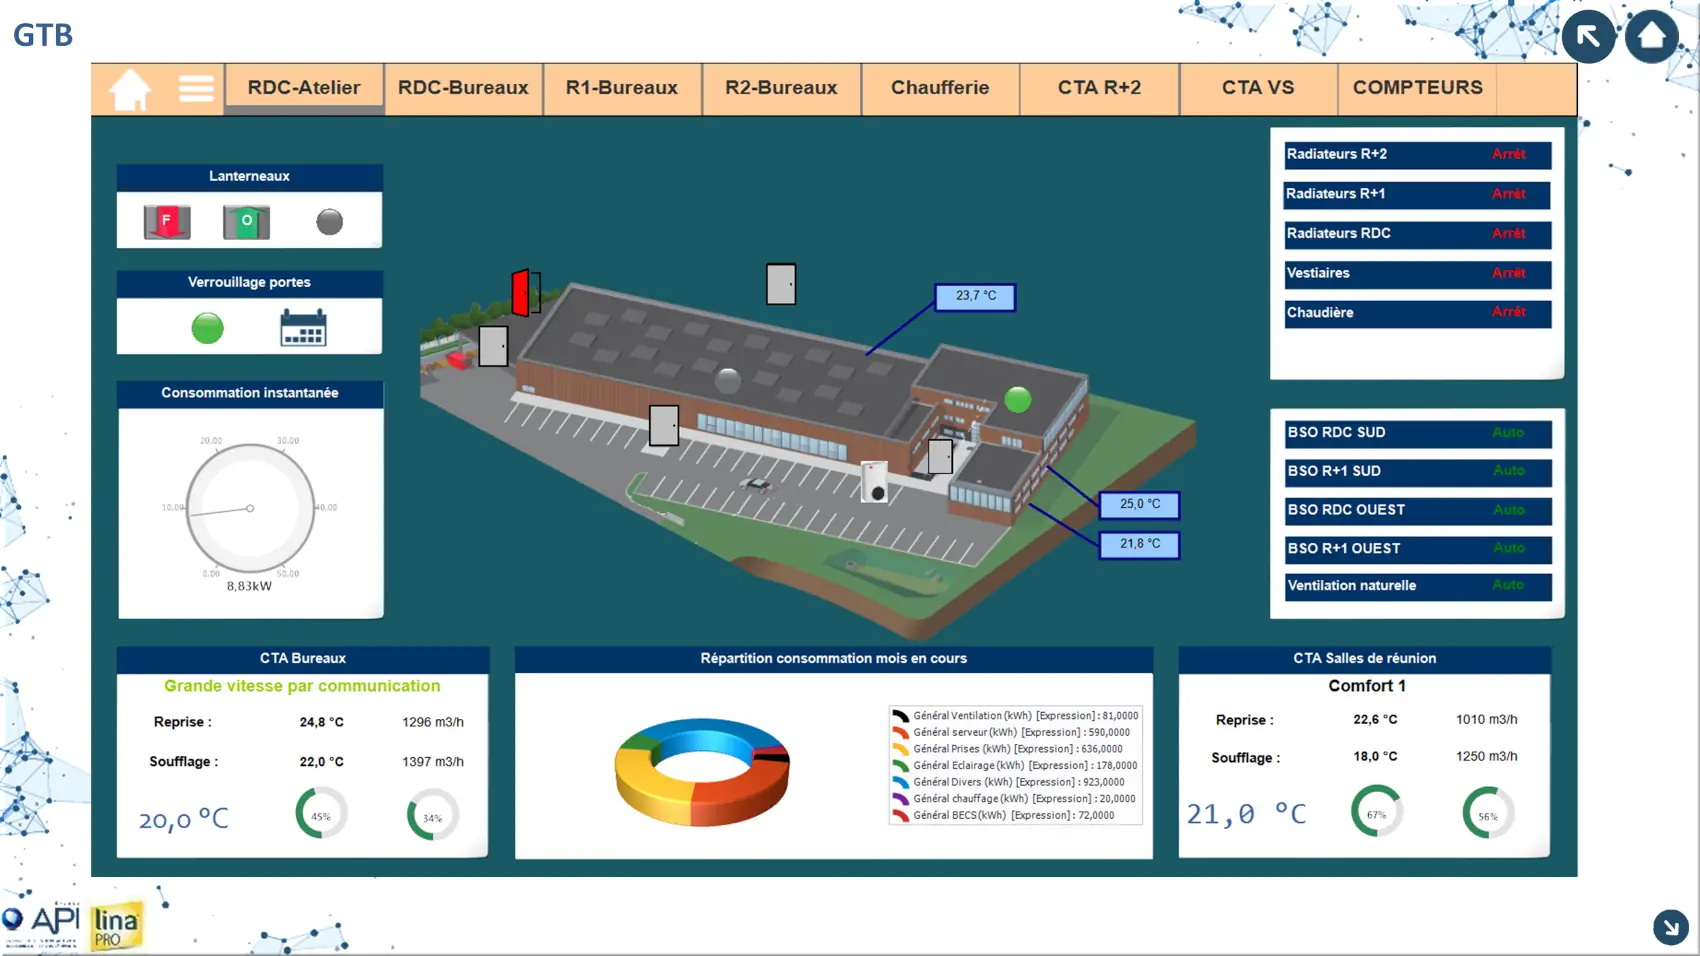This screenshot has height=956, width=1700.
Task: Click the orange home icon in the navigation bar
Action: click(x=130, y=90)
